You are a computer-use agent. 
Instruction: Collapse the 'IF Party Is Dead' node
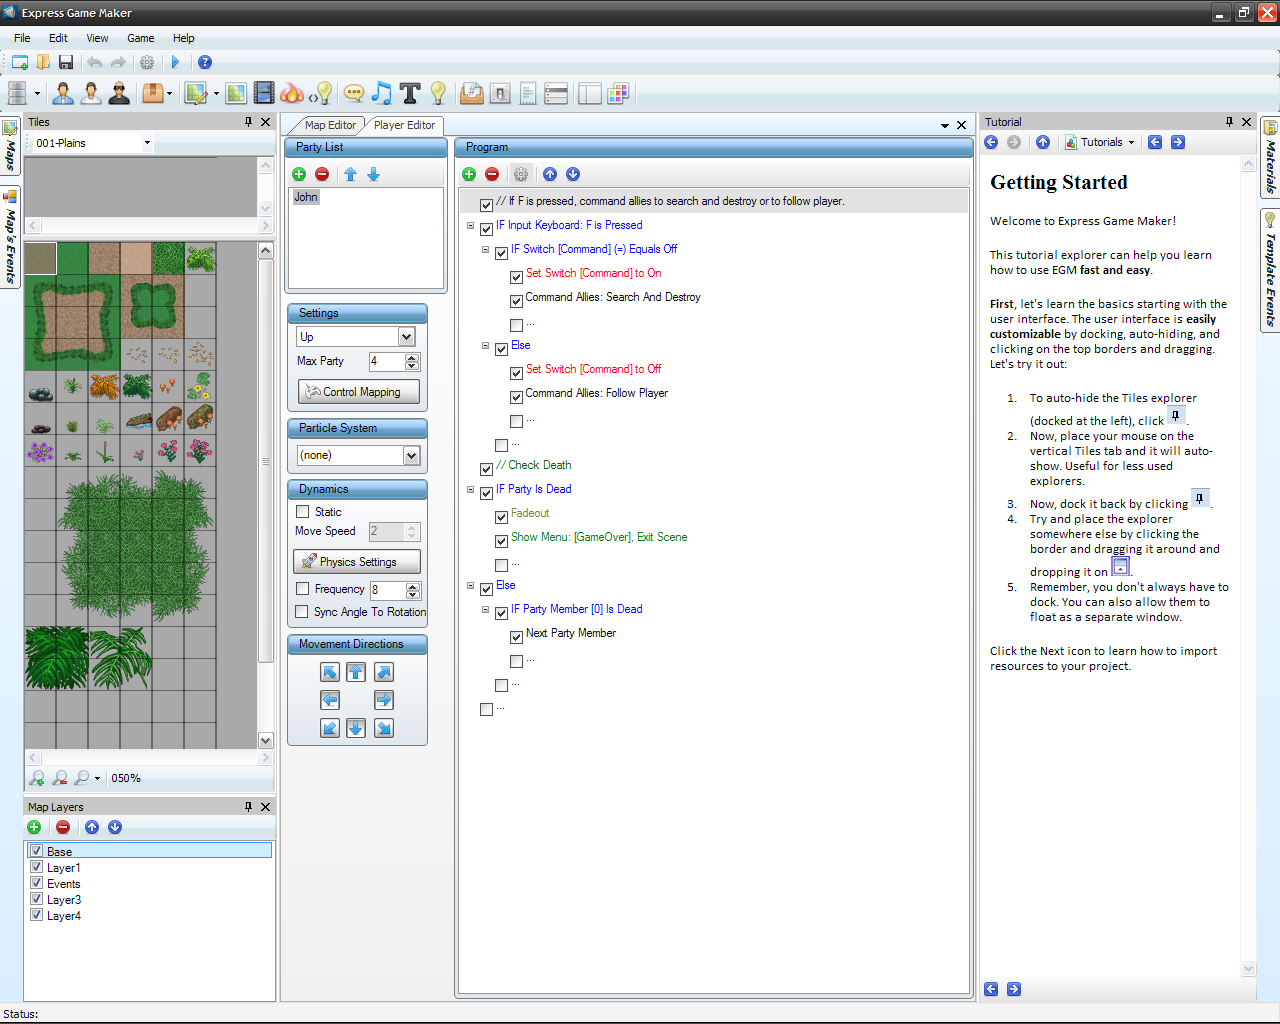(471, 490)
